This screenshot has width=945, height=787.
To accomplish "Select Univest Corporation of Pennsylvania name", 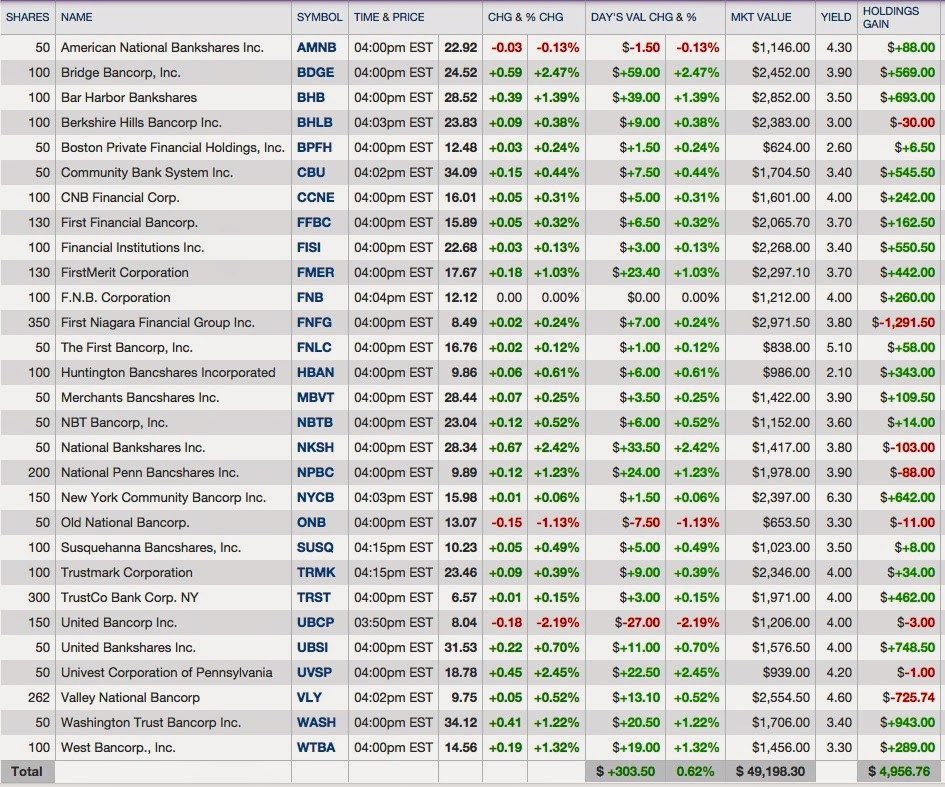I will 166,673.
